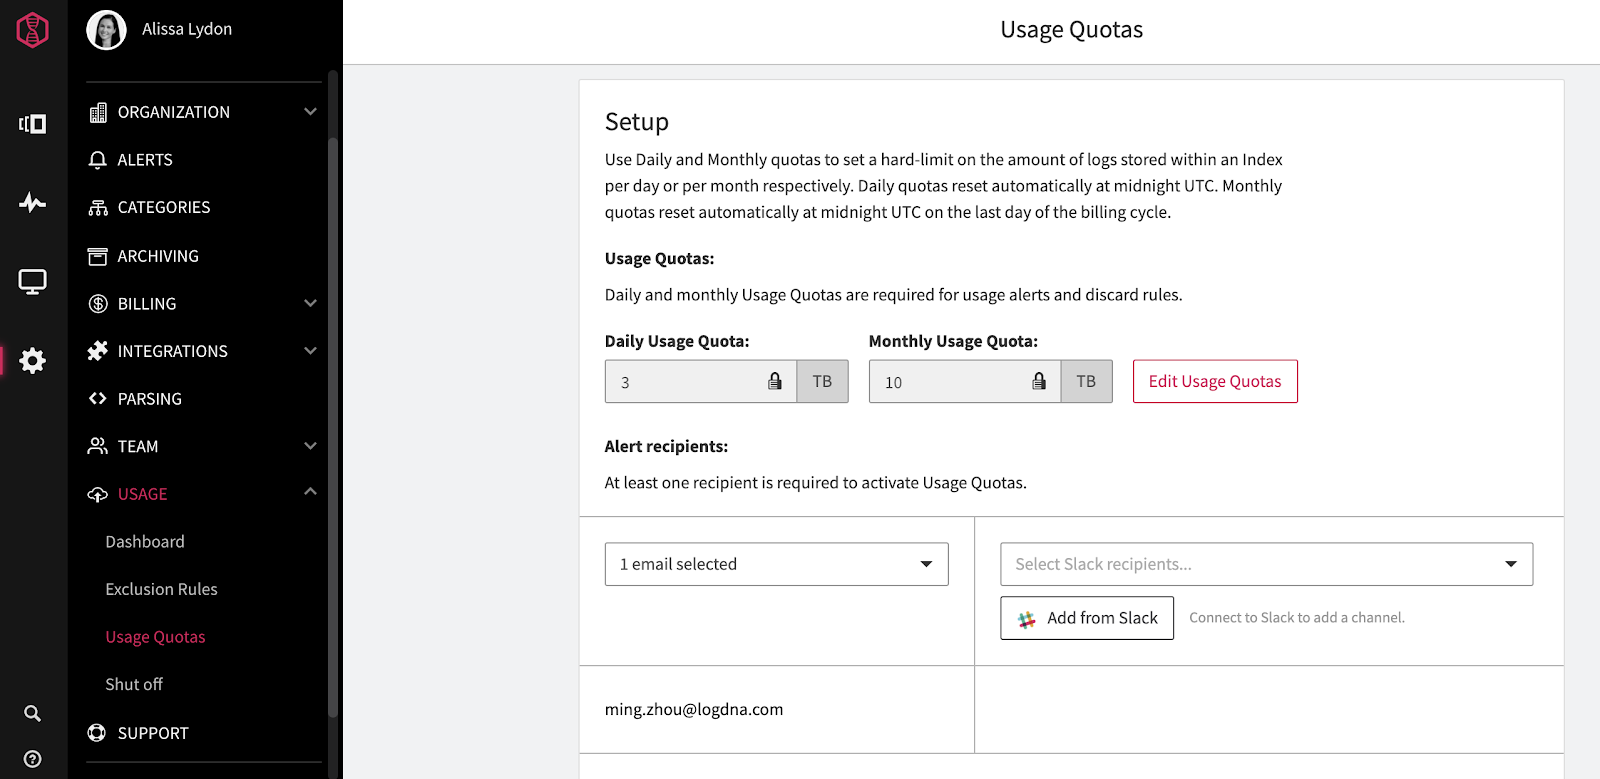This screenshot has width=1600, height=779.
Task: Open the Archiving menu item
Action: tap(158, 256)
